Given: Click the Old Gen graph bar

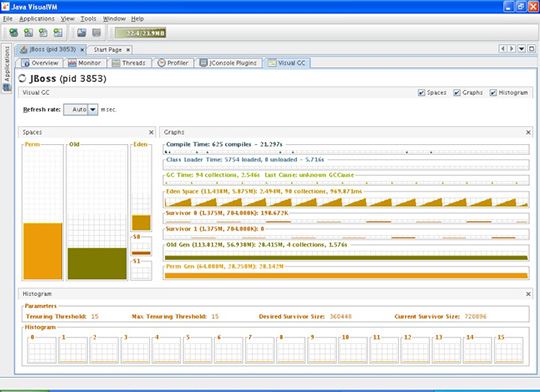Looking at the screenshot, I should (346, 258).
